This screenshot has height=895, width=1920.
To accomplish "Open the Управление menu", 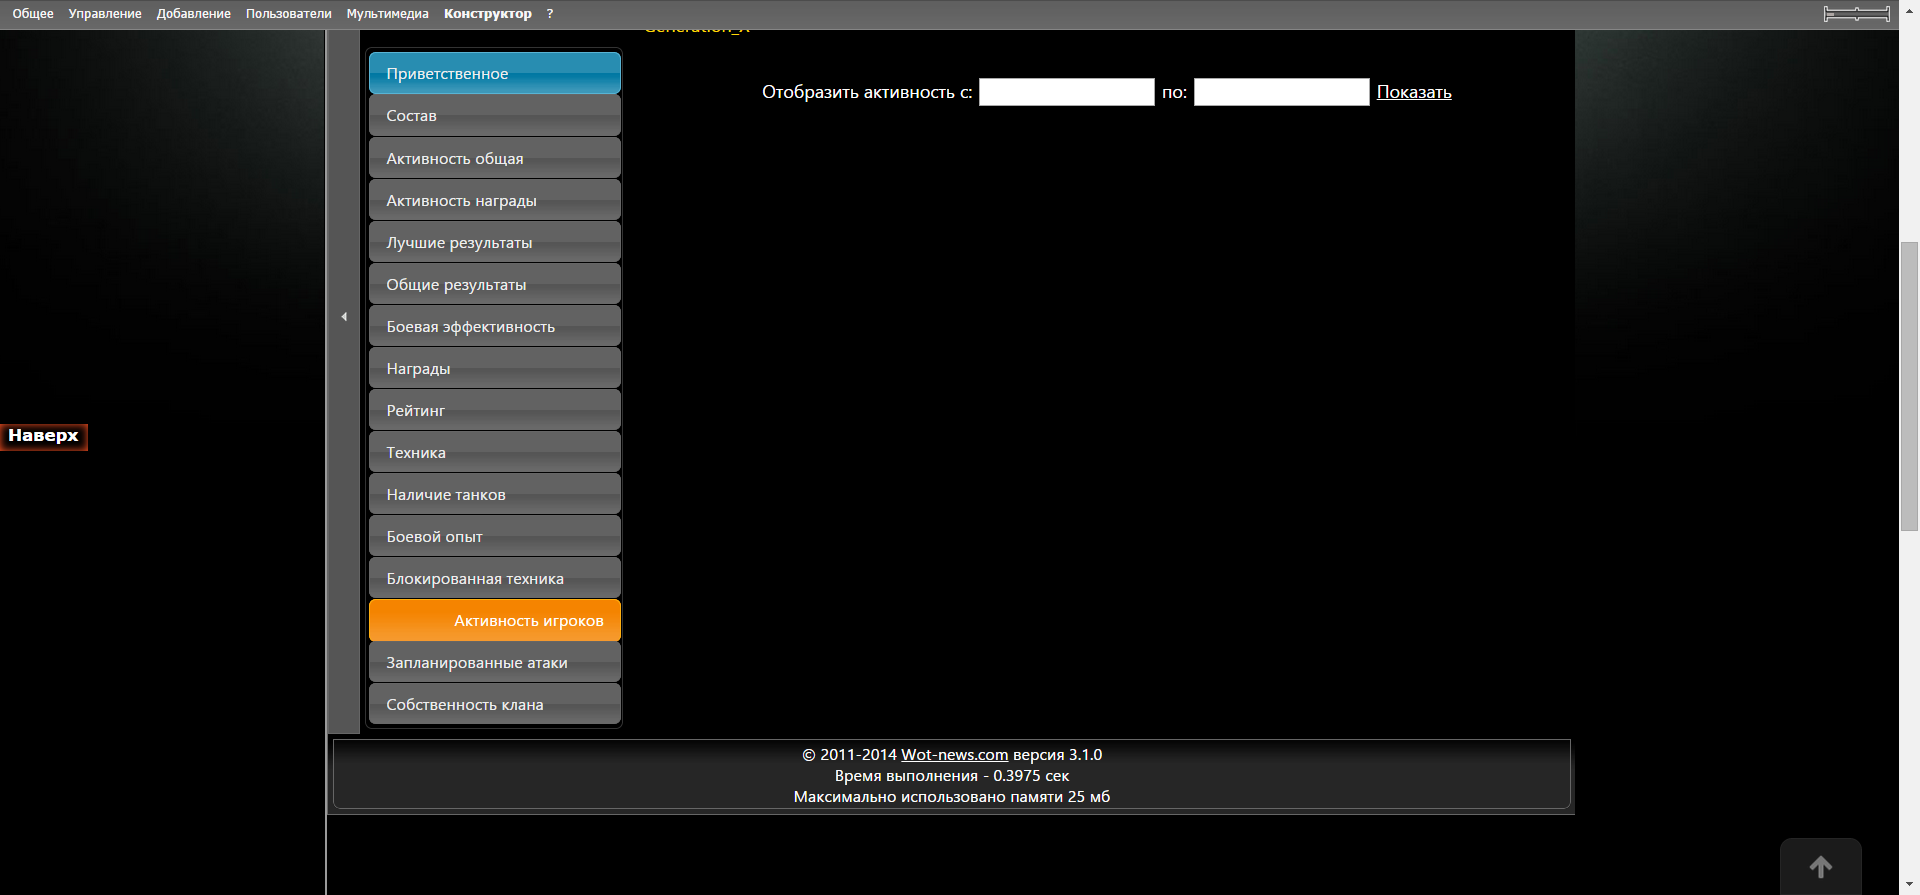I will pos(105,14).
